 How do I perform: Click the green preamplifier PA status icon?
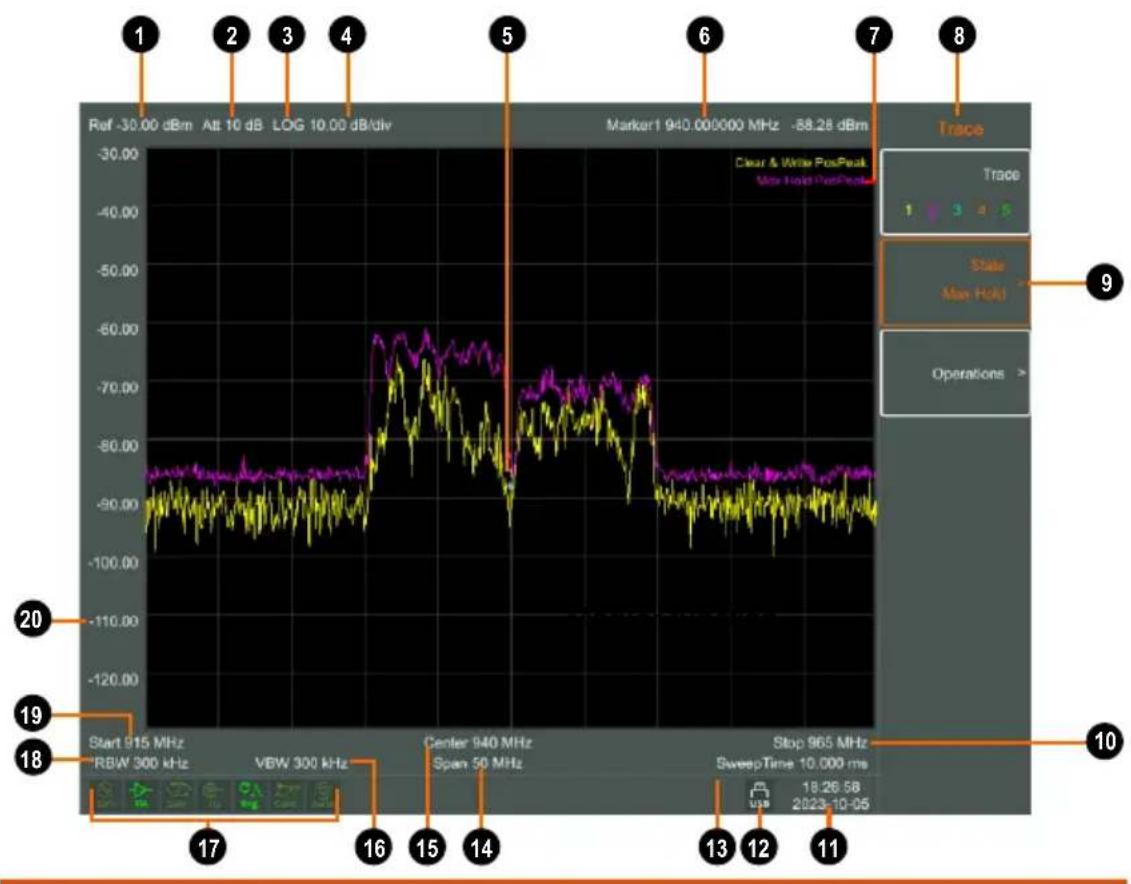141,795
